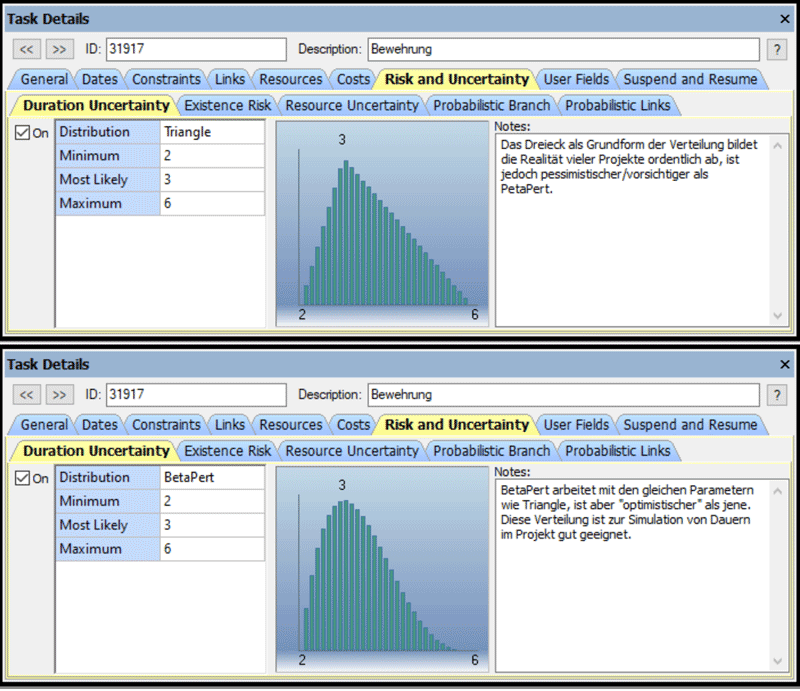Switch to Existence Risk tab in Triangle panel
800x691 pixels.
click(227, 105)
